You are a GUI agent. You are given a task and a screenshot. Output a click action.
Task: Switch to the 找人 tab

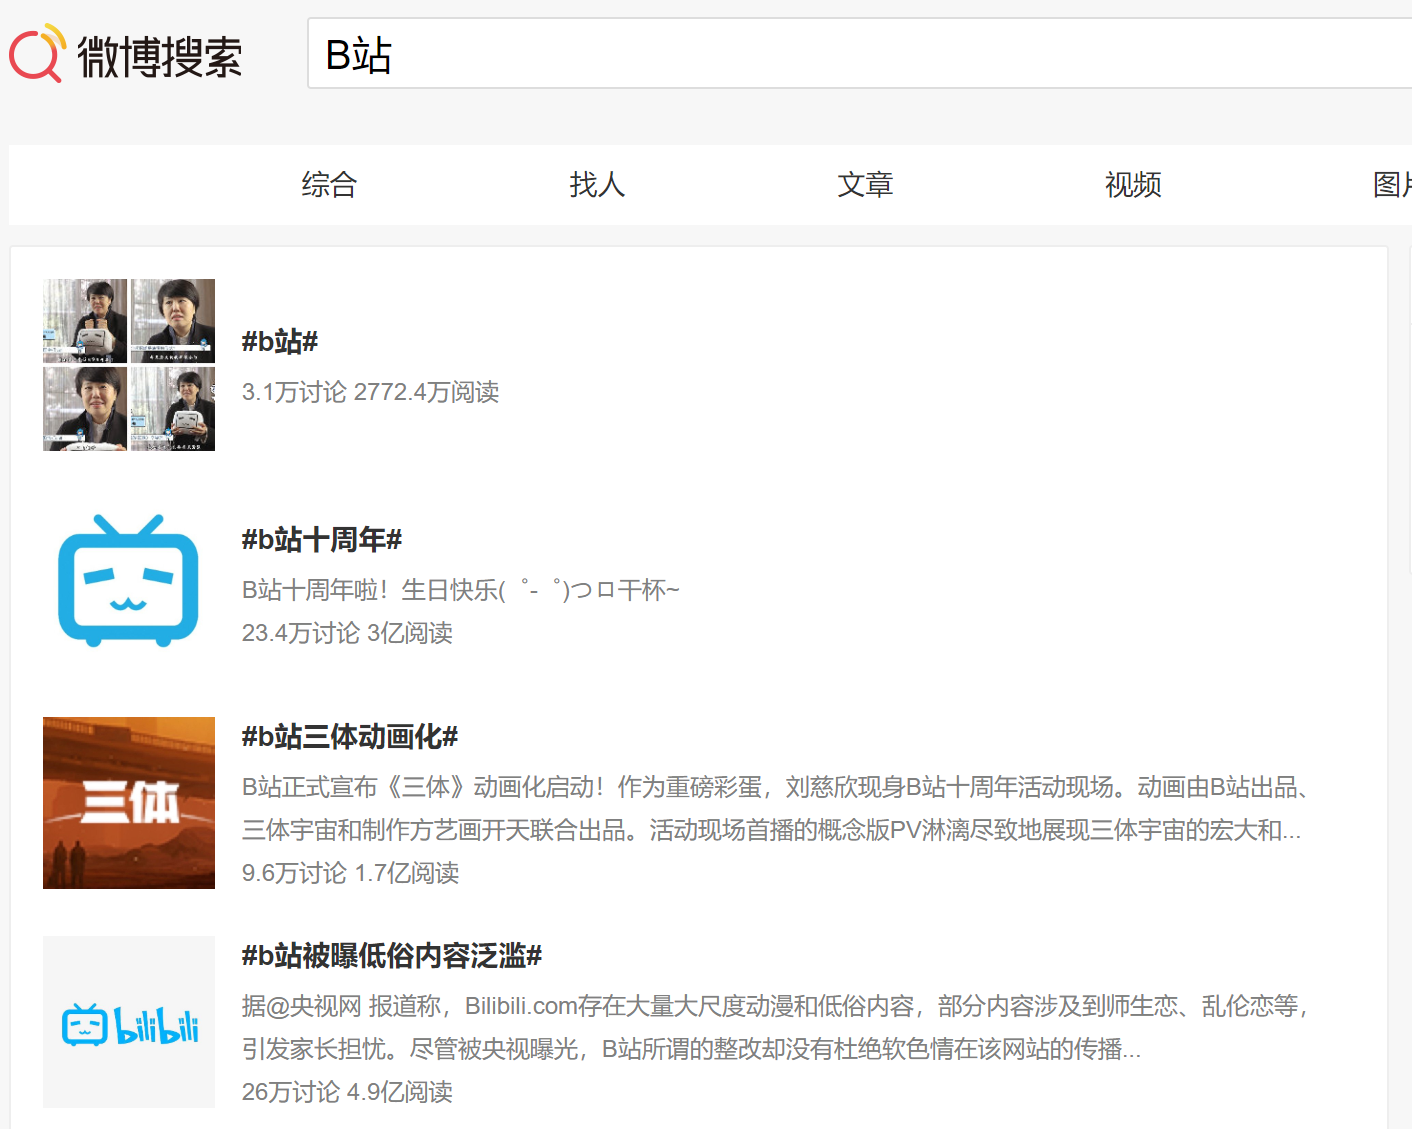point(597,185)
